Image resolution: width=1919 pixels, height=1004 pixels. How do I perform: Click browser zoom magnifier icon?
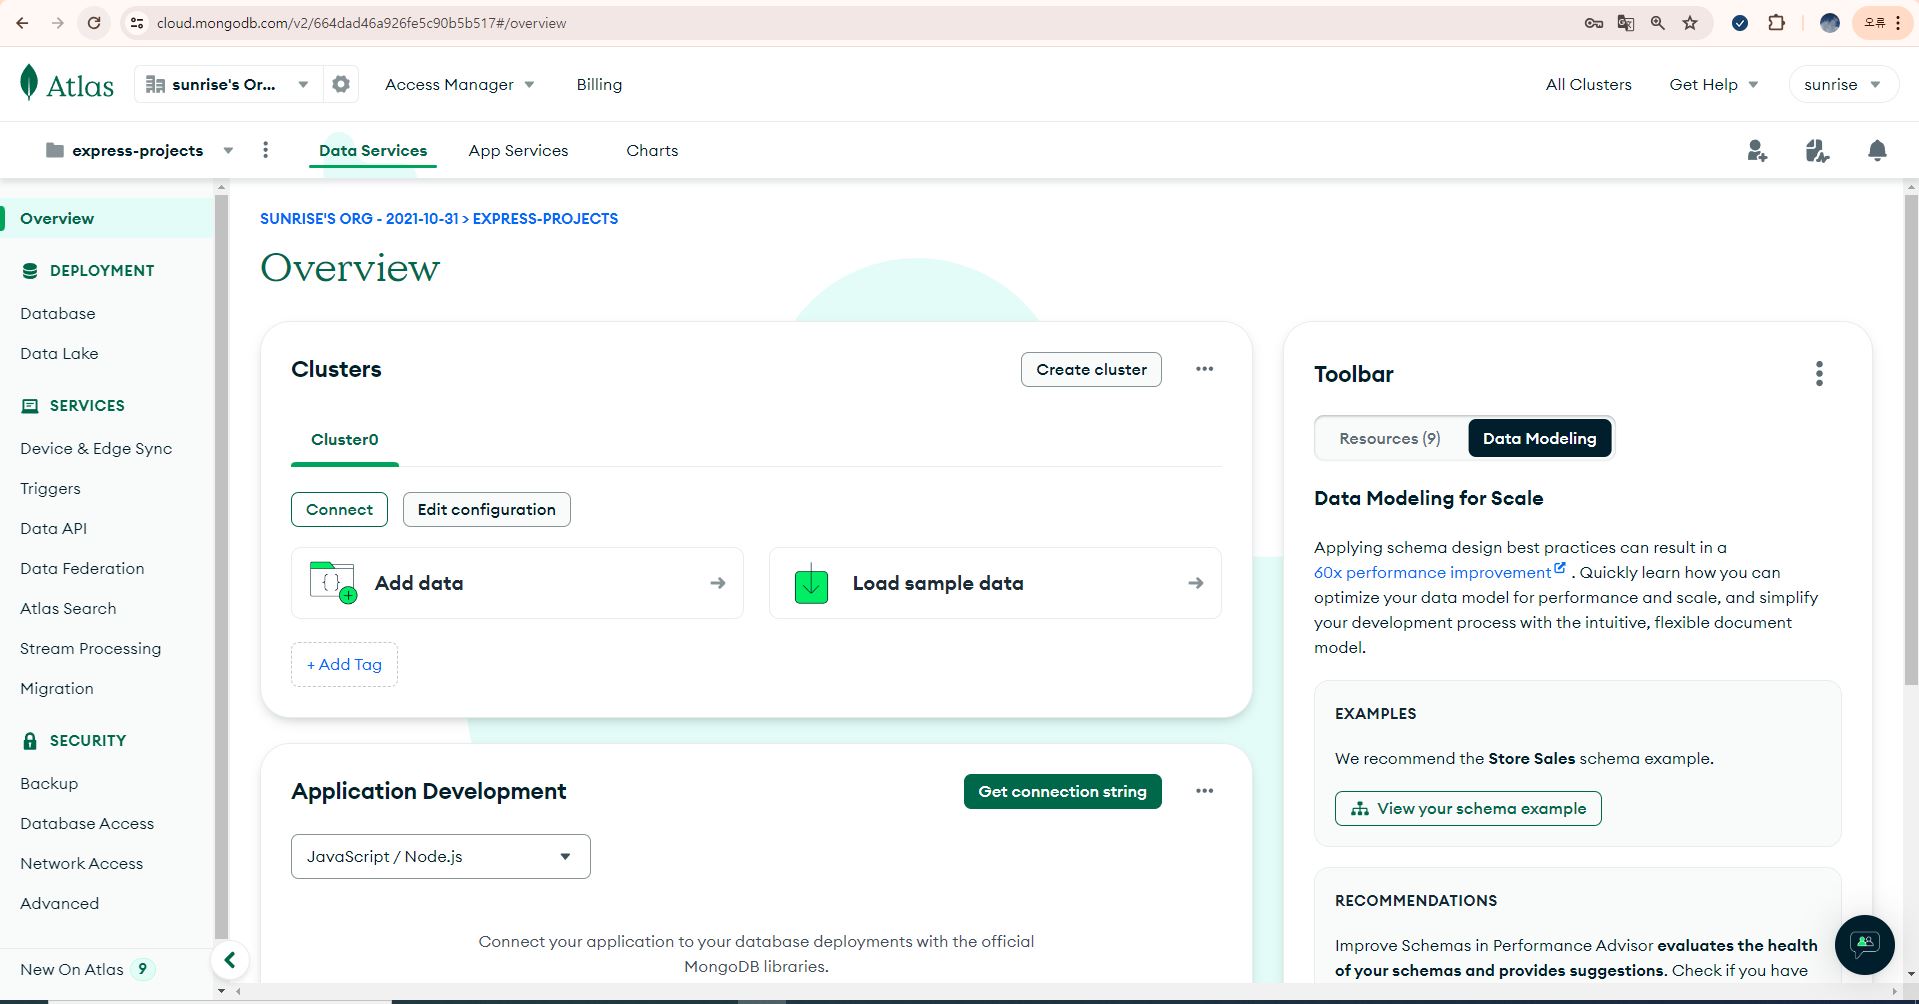[x=1658, y=23]
